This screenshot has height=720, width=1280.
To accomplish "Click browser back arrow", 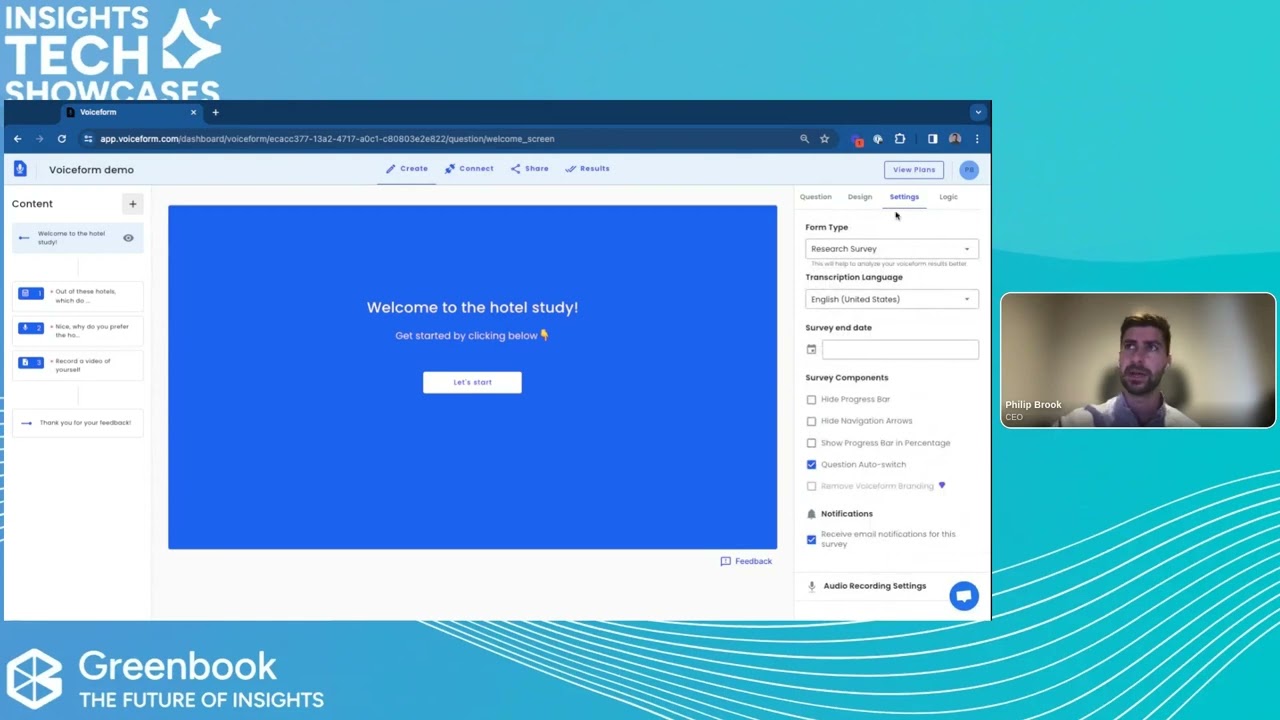I will (17, 139).
